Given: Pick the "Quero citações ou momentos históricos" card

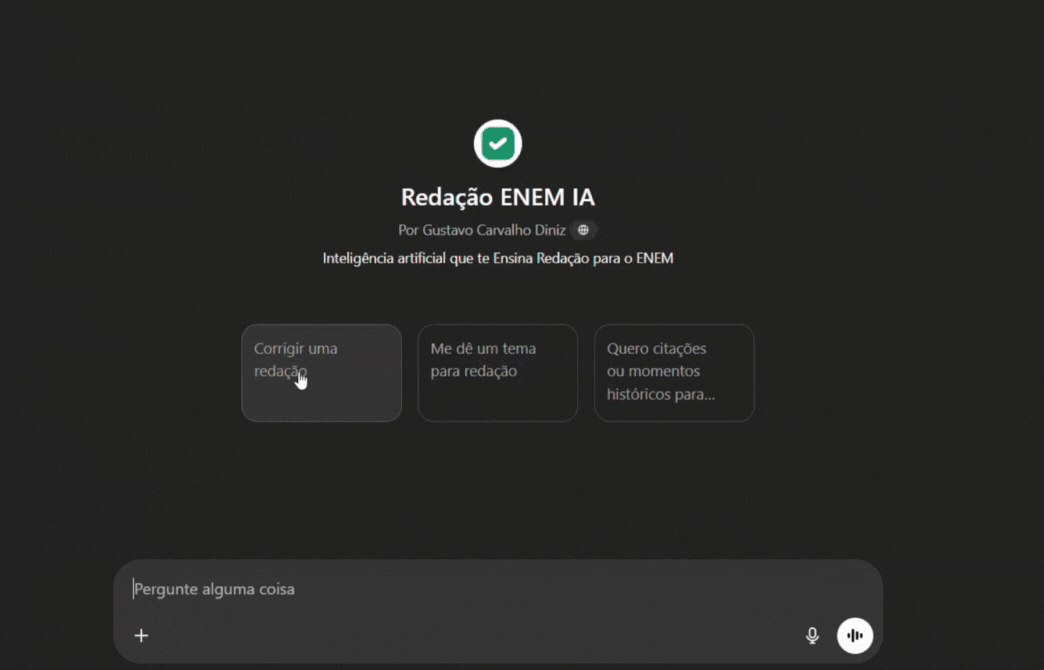Looking at the screenshot, I should click(674, 373).
